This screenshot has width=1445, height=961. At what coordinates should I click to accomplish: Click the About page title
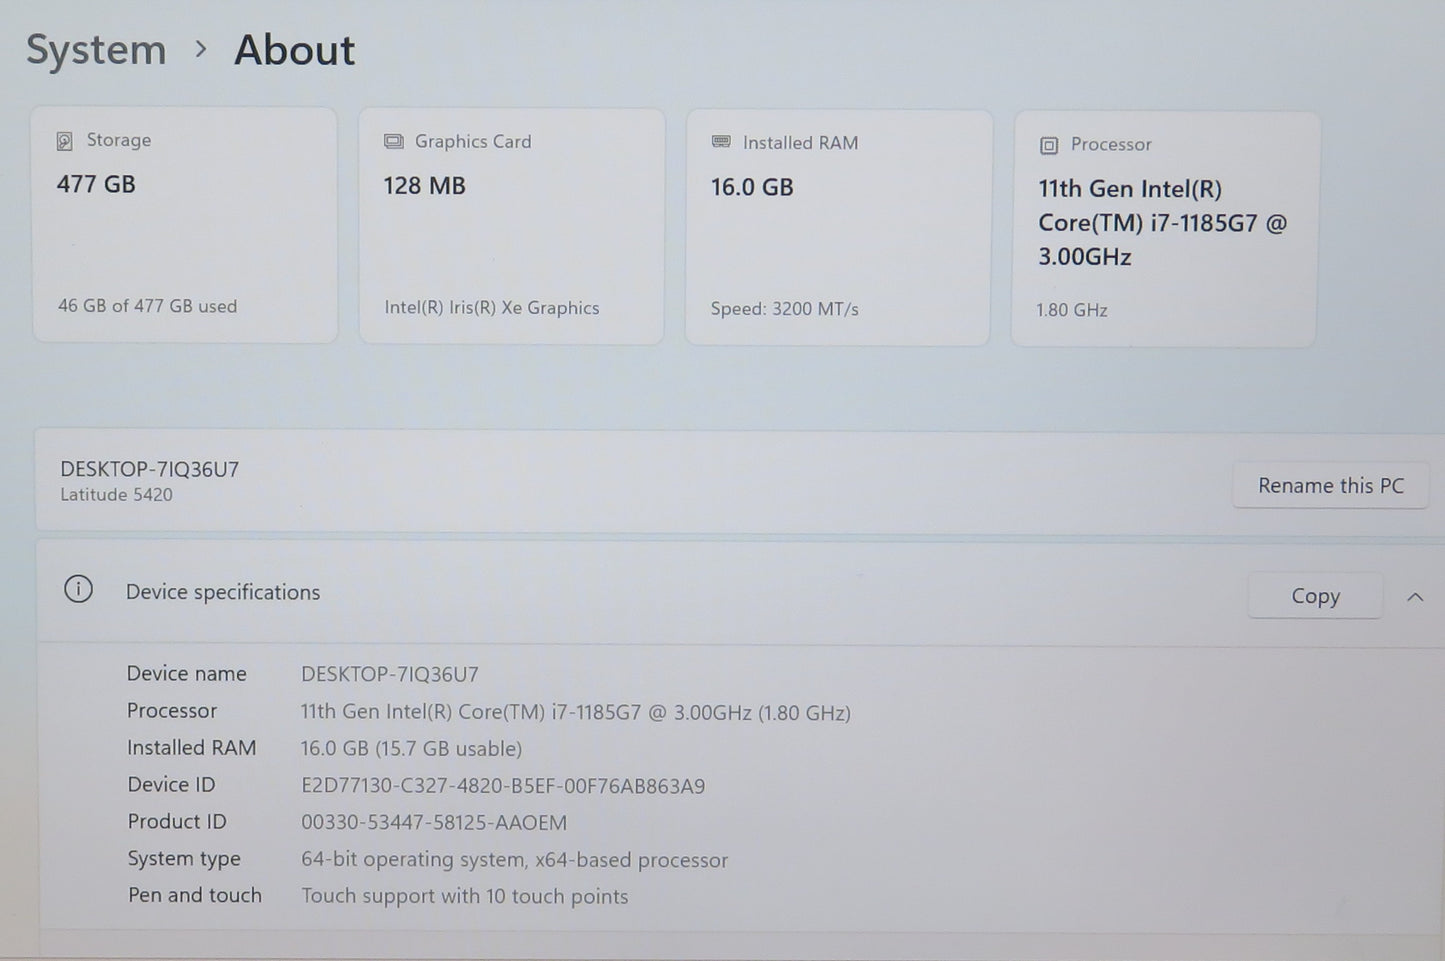(x=294, y=50)
